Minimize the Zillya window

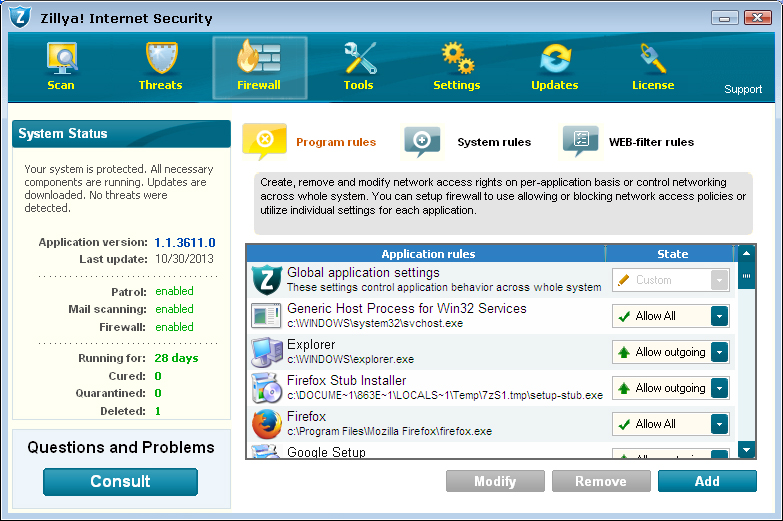click(x=725, y=18)
